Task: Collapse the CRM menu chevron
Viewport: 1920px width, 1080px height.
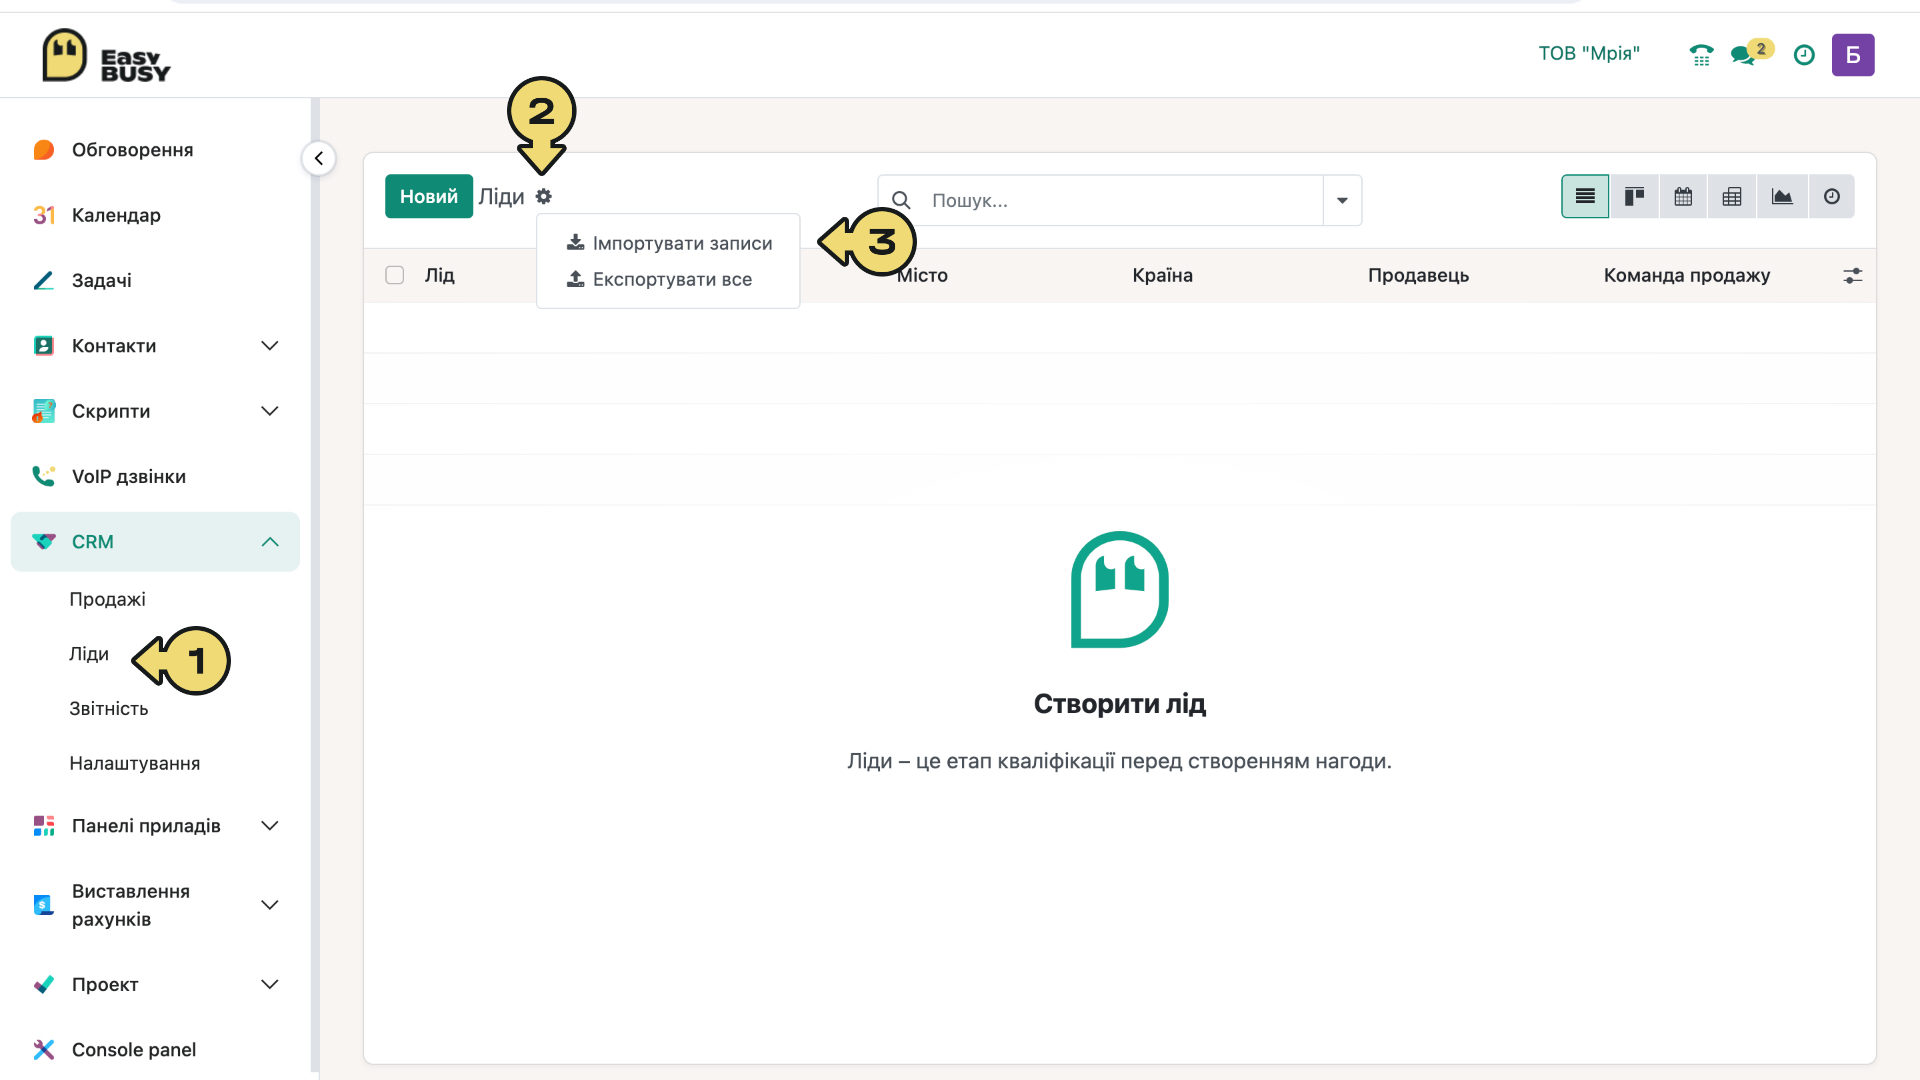Action: (270, 542)
